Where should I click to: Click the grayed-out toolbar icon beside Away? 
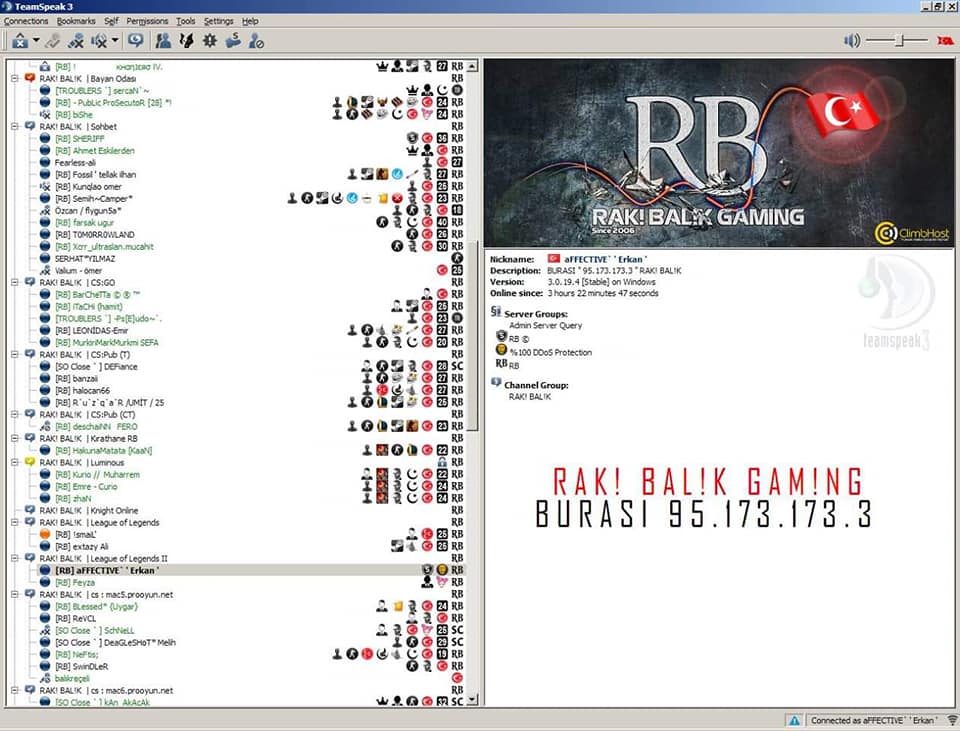[53, 41]
